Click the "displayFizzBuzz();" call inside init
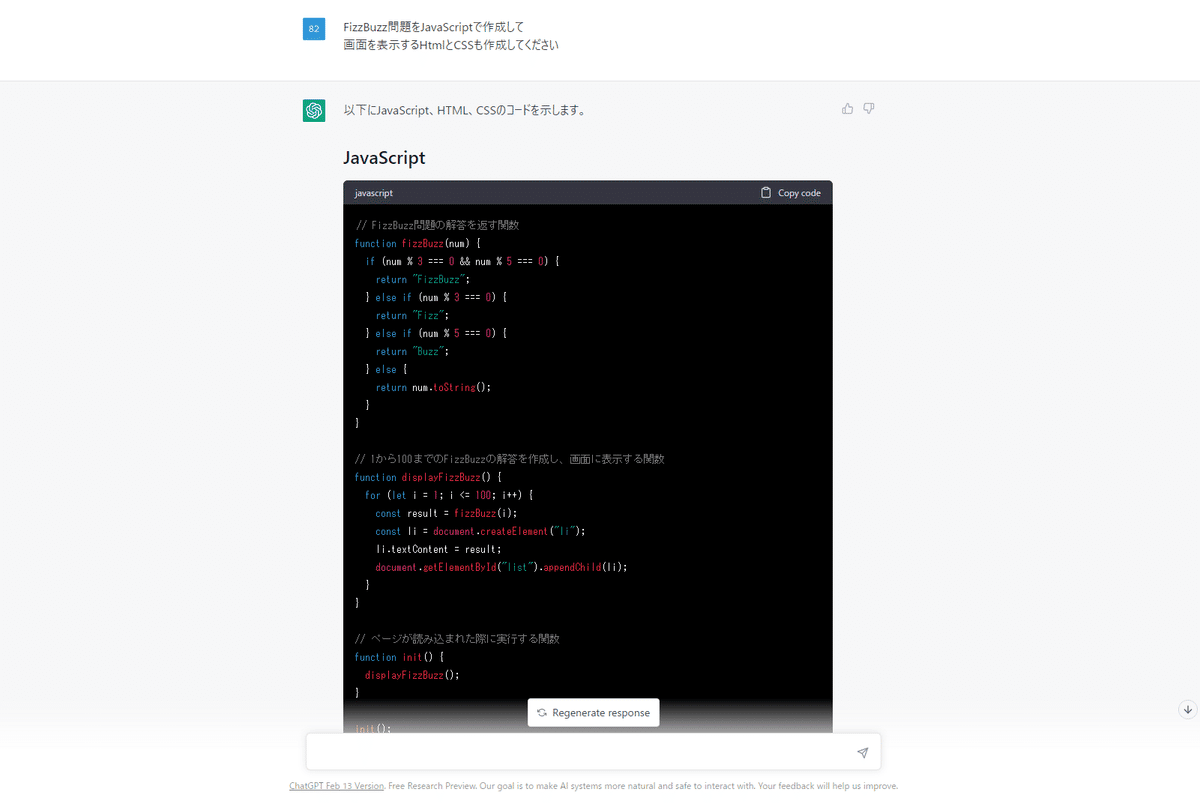Viewport: 1200px width, 803px height. coord(412,675)
